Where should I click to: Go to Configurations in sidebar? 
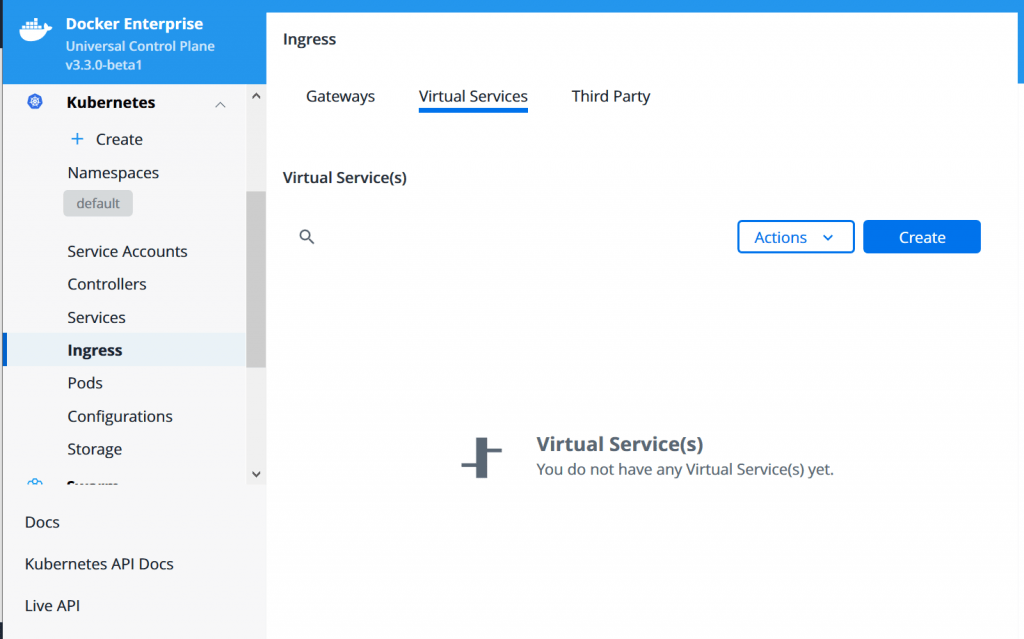click(120, 416)
